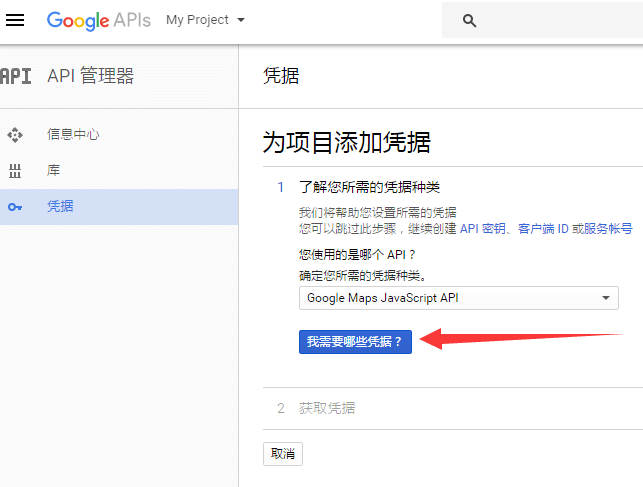The image size is (643, 487).
Task: Open the 客户端 ID link
Action: tap(543, 228)
